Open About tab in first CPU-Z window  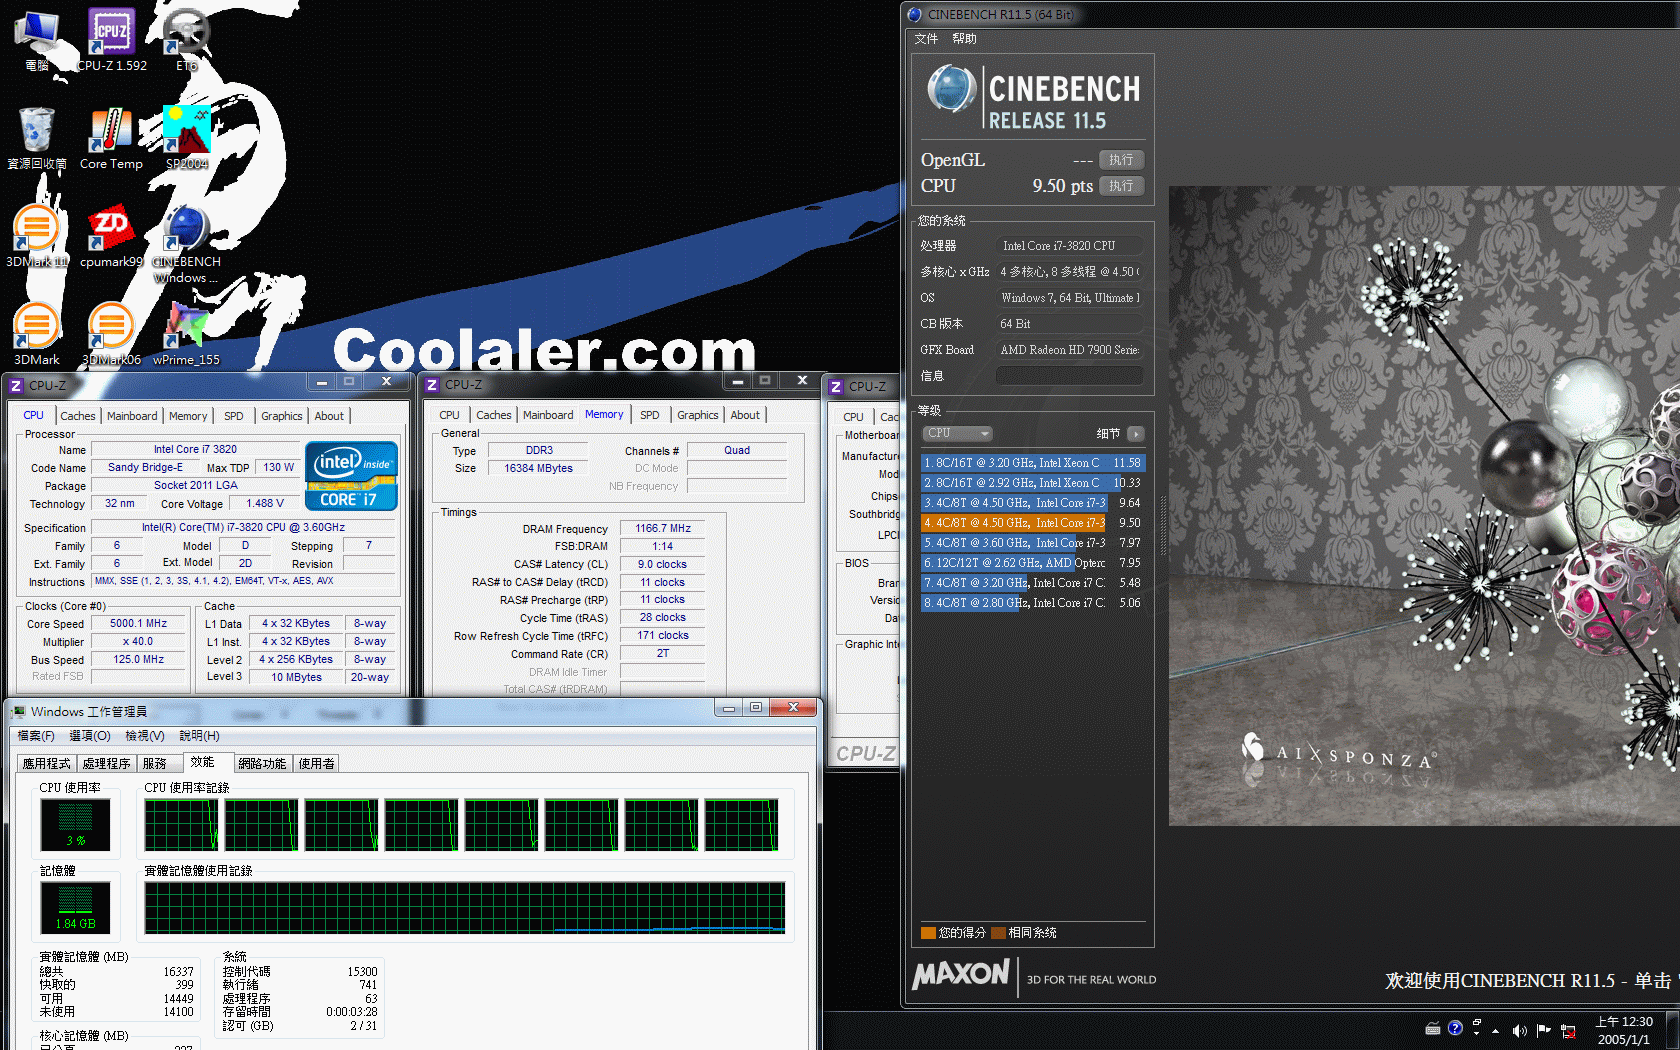pos(329,416)
